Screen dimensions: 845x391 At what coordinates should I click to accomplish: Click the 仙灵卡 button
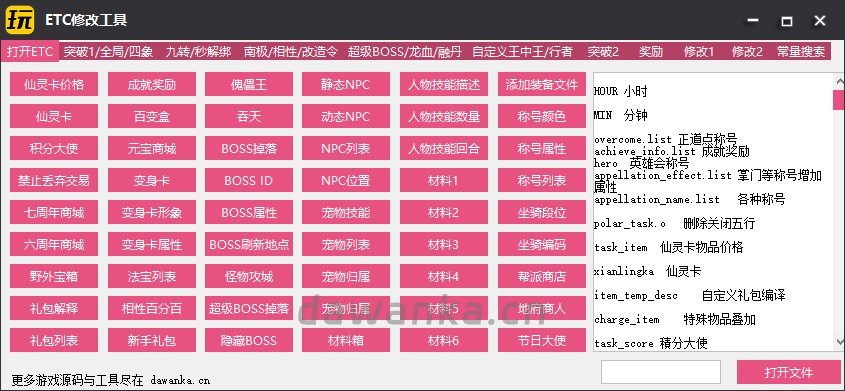54,116
